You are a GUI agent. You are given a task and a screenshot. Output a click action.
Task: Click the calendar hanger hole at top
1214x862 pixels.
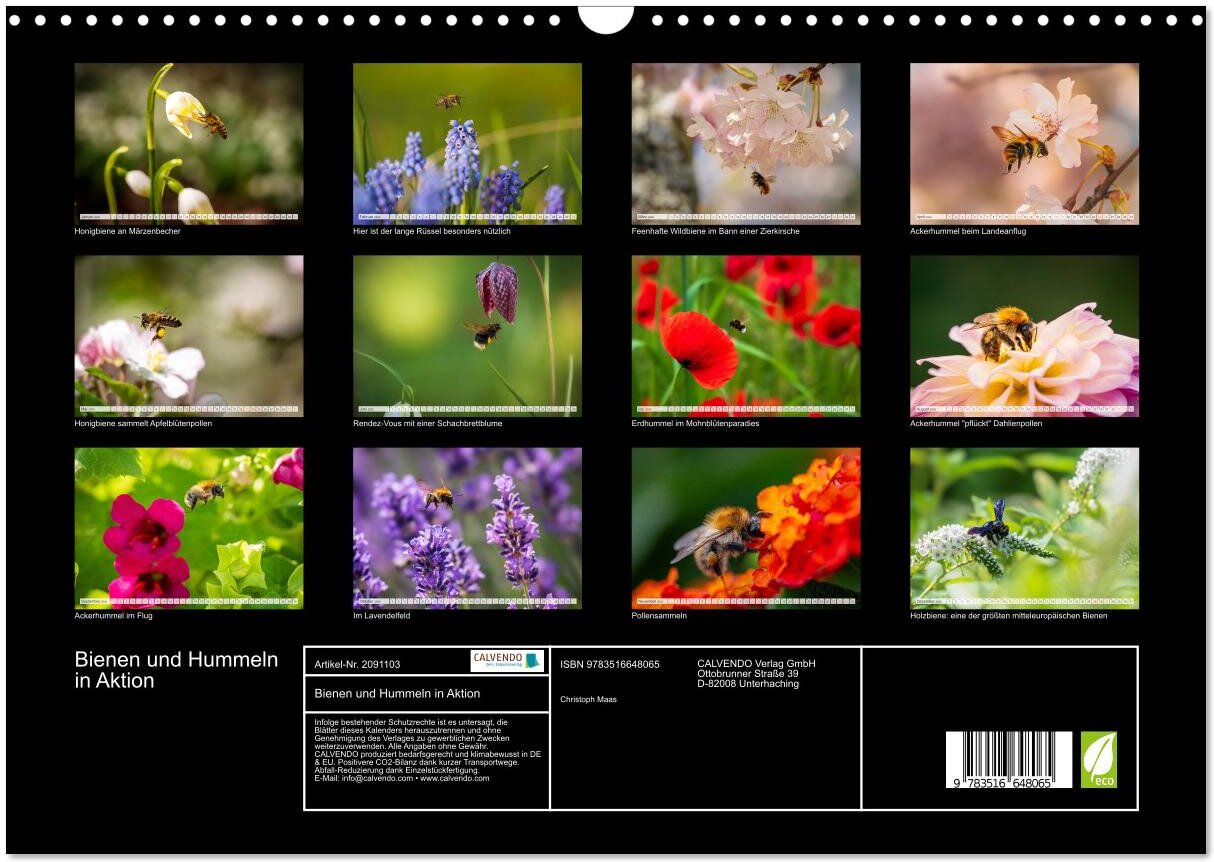[x=606, y=18]
